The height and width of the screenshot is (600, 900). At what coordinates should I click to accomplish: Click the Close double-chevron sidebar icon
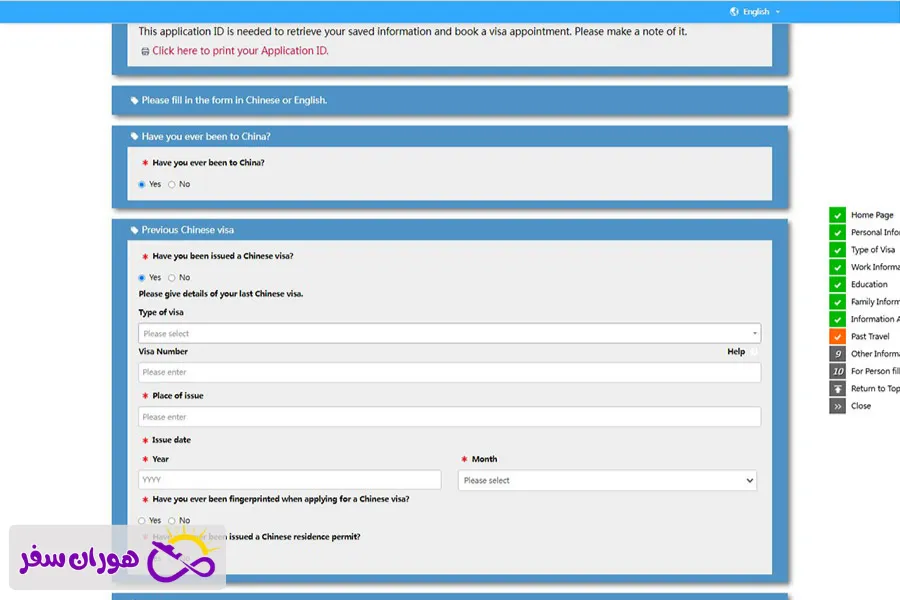pos(837,406)
